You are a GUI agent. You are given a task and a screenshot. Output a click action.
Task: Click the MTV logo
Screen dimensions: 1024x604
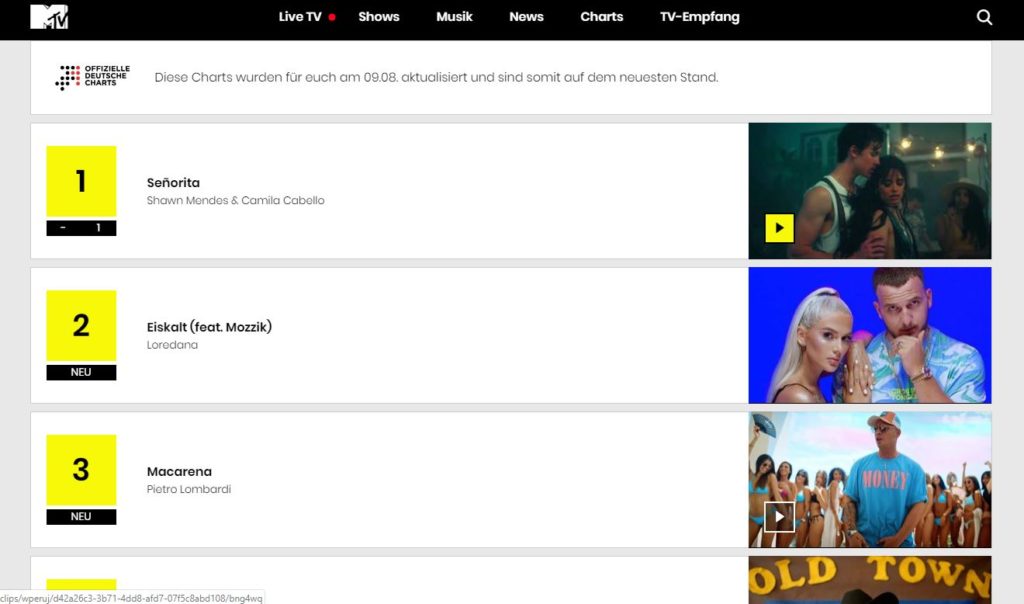click(x=49, y=16)
